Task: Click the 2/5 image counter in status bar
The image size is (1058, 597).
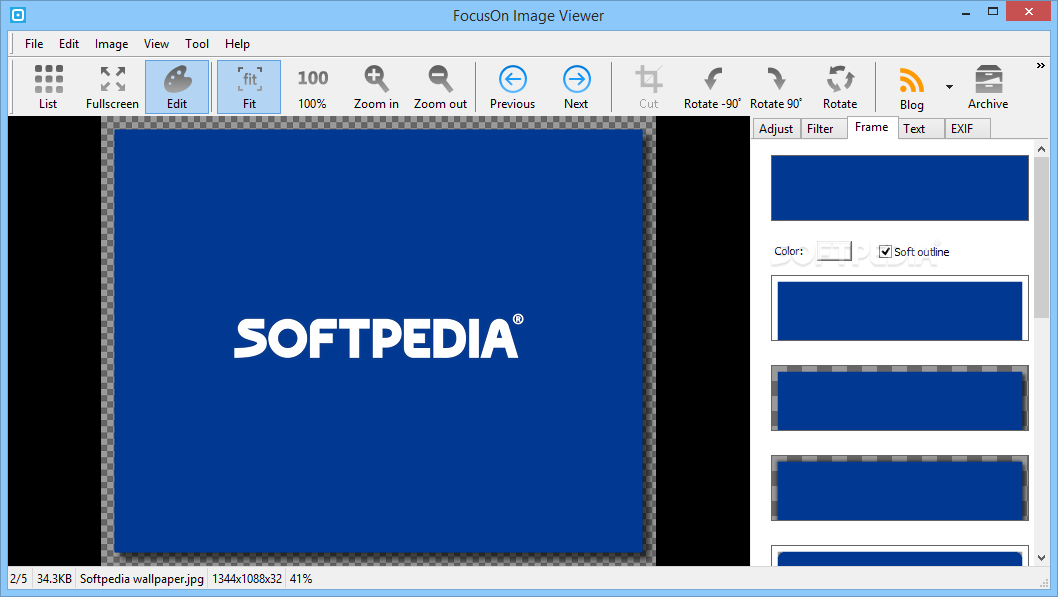Action: pos(19,579)
